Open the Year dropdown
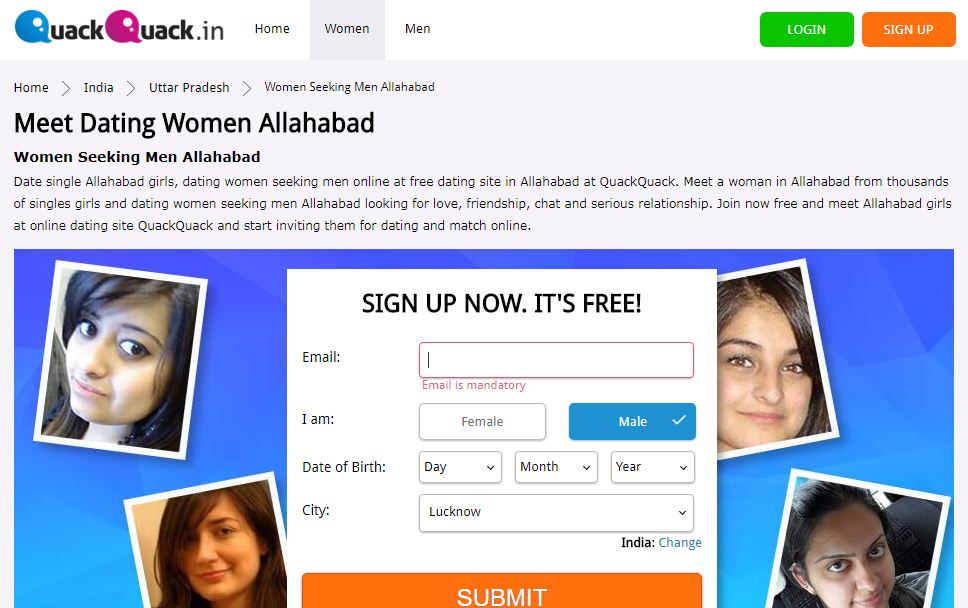Viewport: 968px width, 608px height. pyautogui.click(x=653, y=467)
